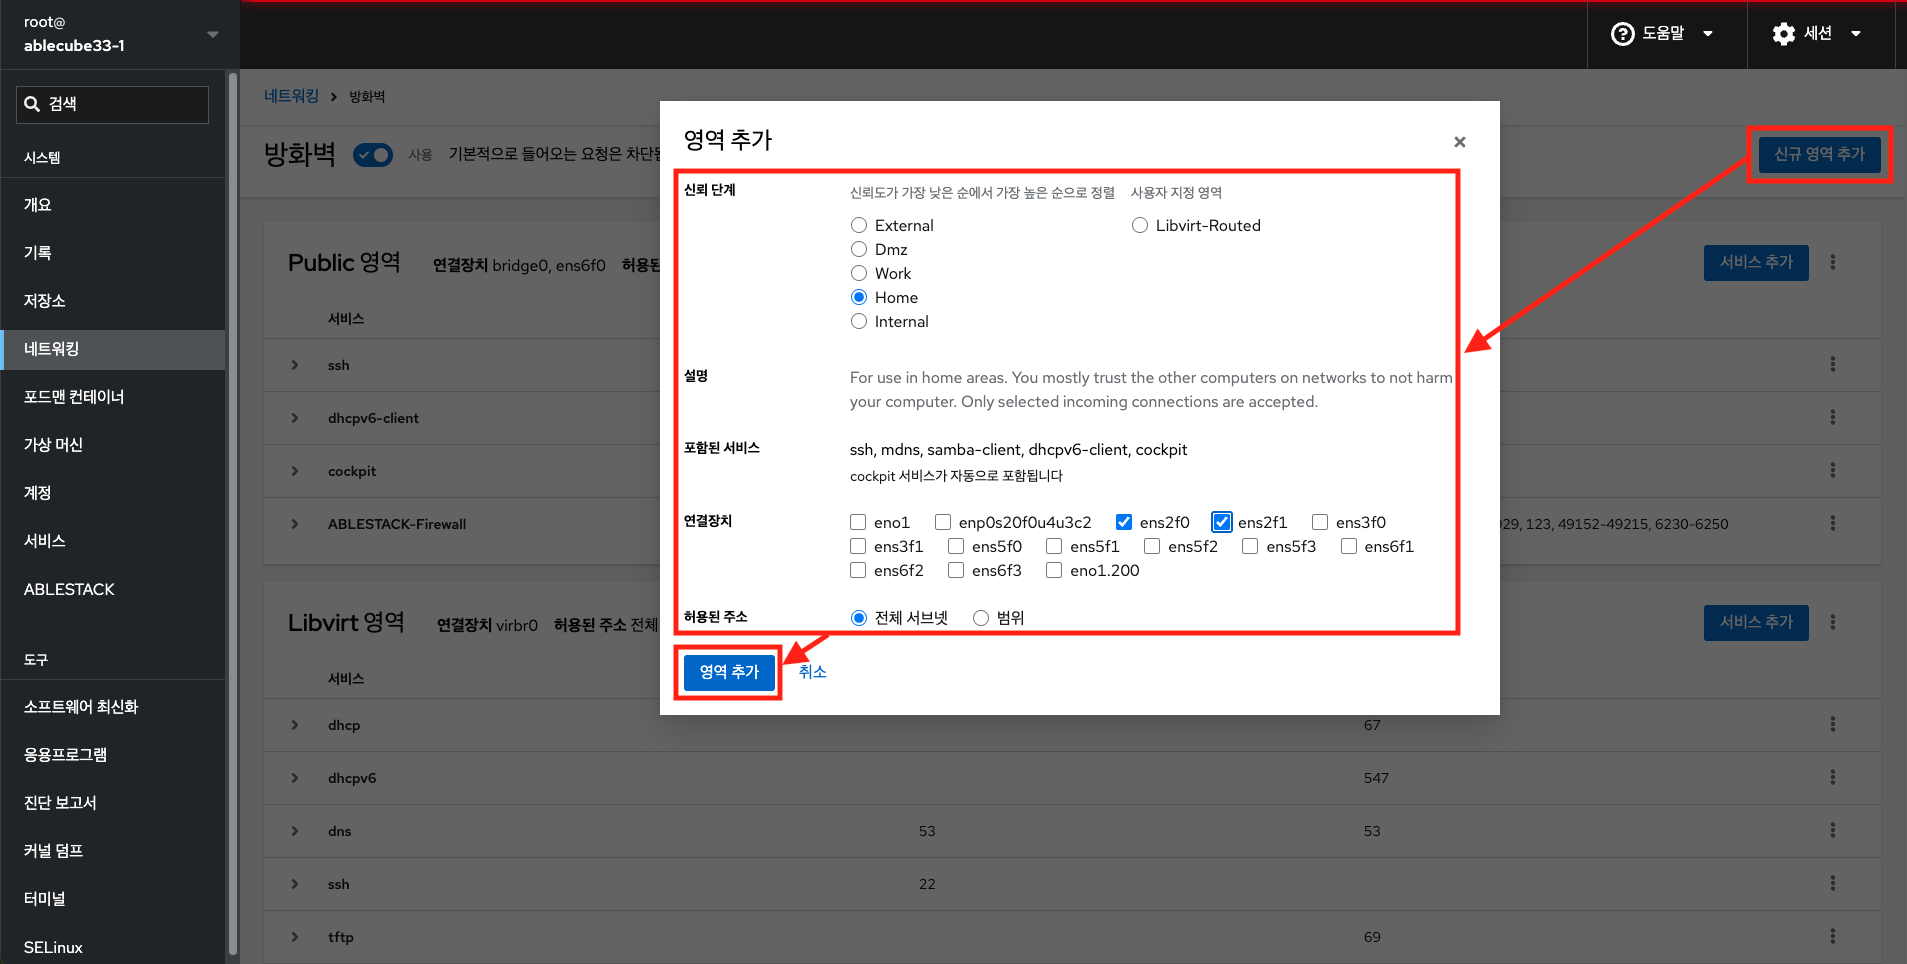
Task: Click the blue 영역 추가 button
Action: (729, 672)
